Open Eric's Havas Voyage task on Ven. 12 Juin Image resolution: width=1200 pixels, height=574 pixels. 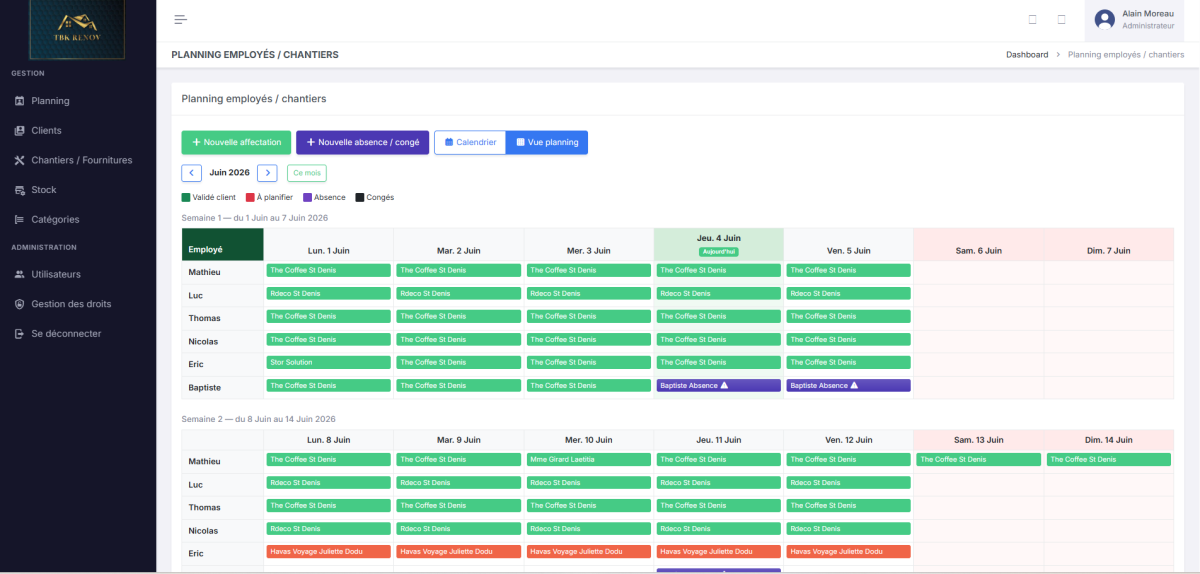click(x=848, y=551)
